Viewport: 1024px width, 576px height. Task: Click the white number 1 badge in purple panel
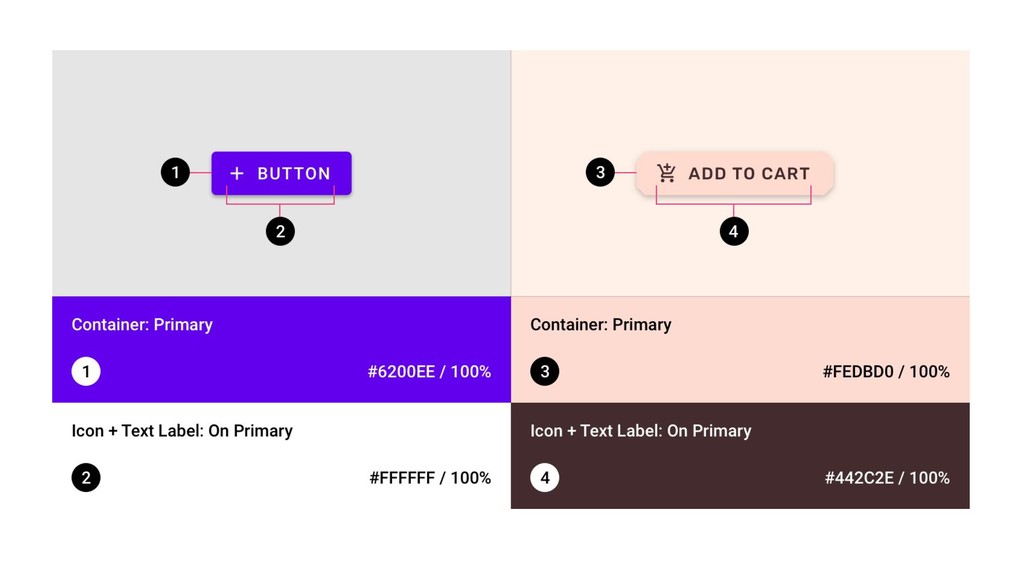click(x=86, y=371)
